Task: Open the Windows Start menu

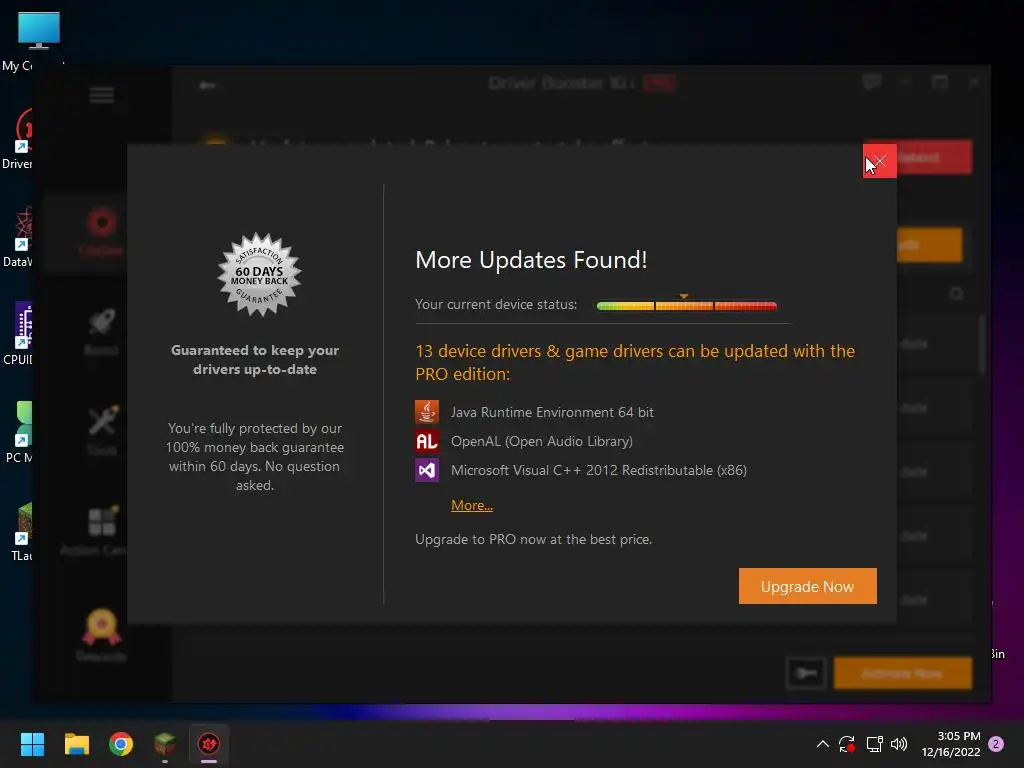Action: [x=32, y=744]
